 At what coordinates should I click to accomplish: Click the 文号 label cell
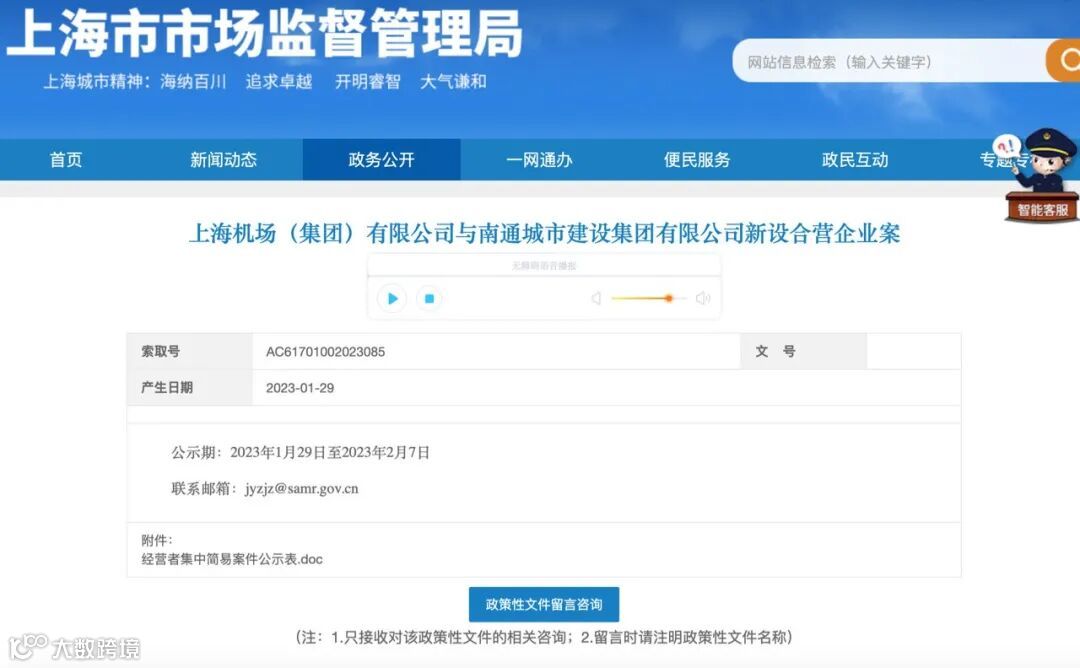pyautogui.click(x=803, y=351)
